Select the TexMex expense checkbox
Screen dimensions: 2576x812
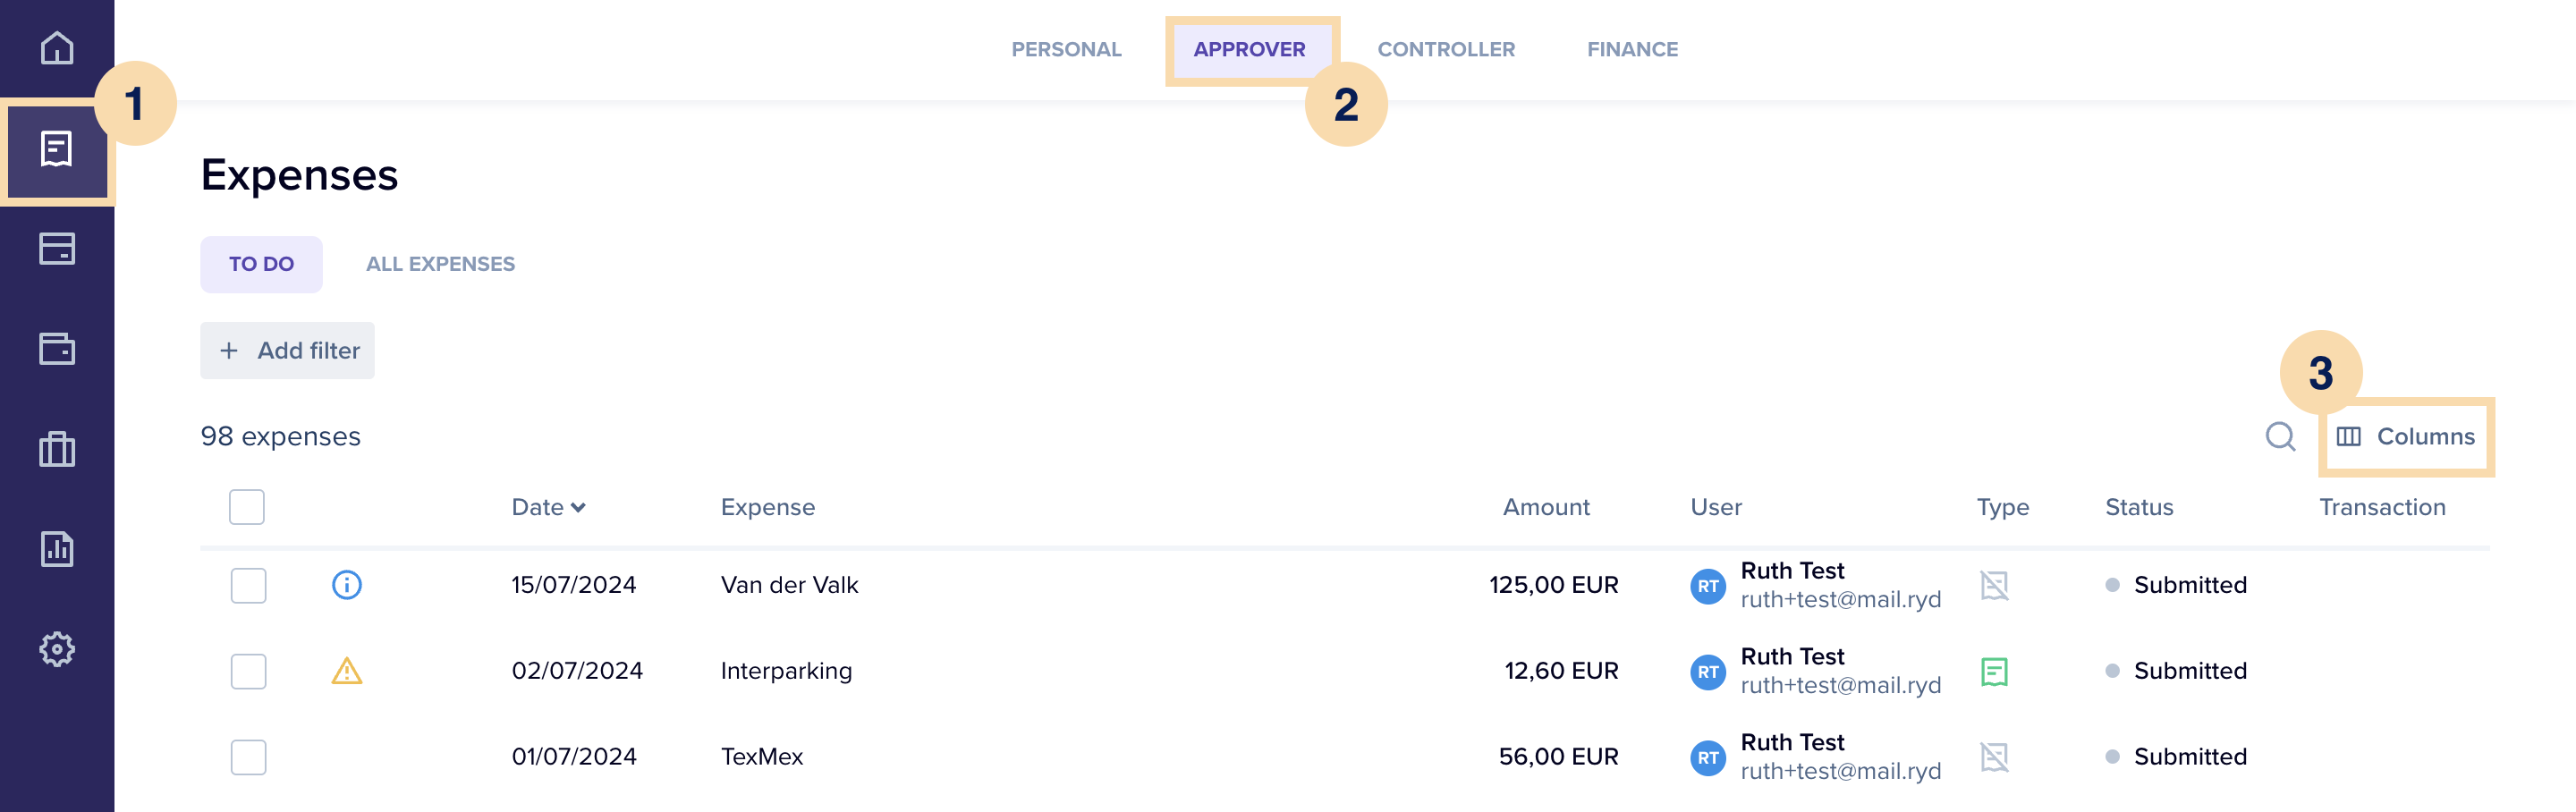(x=248, y=757)
